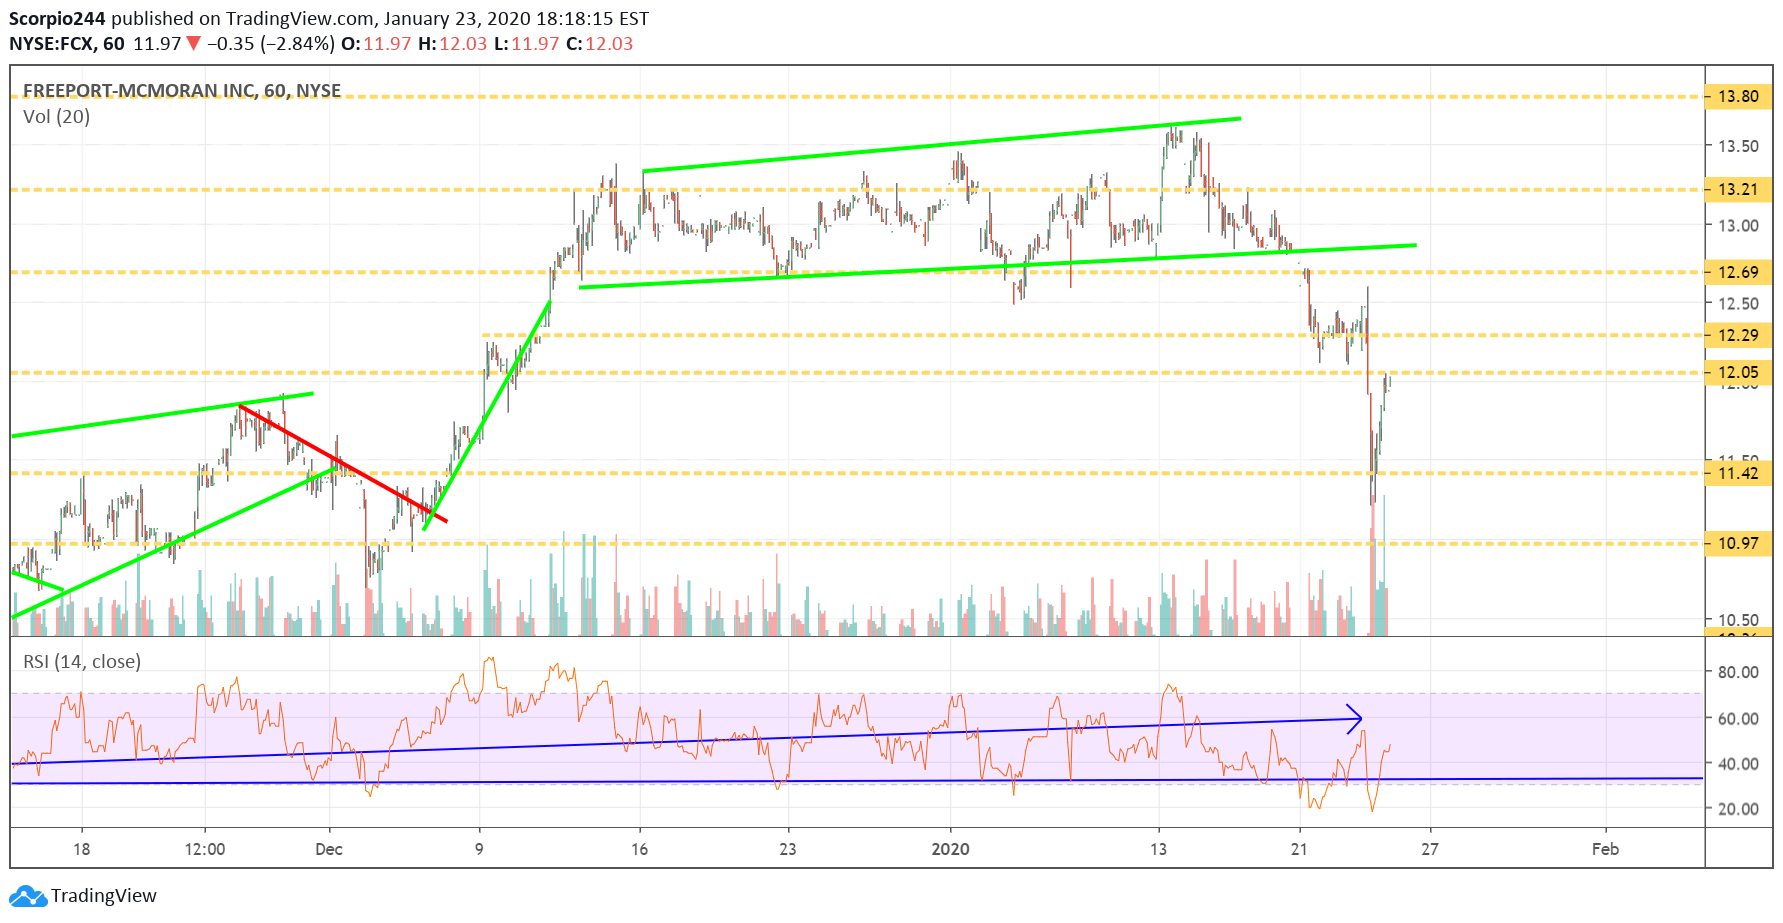Click the 18 date label on time axis

pos(82,849)
